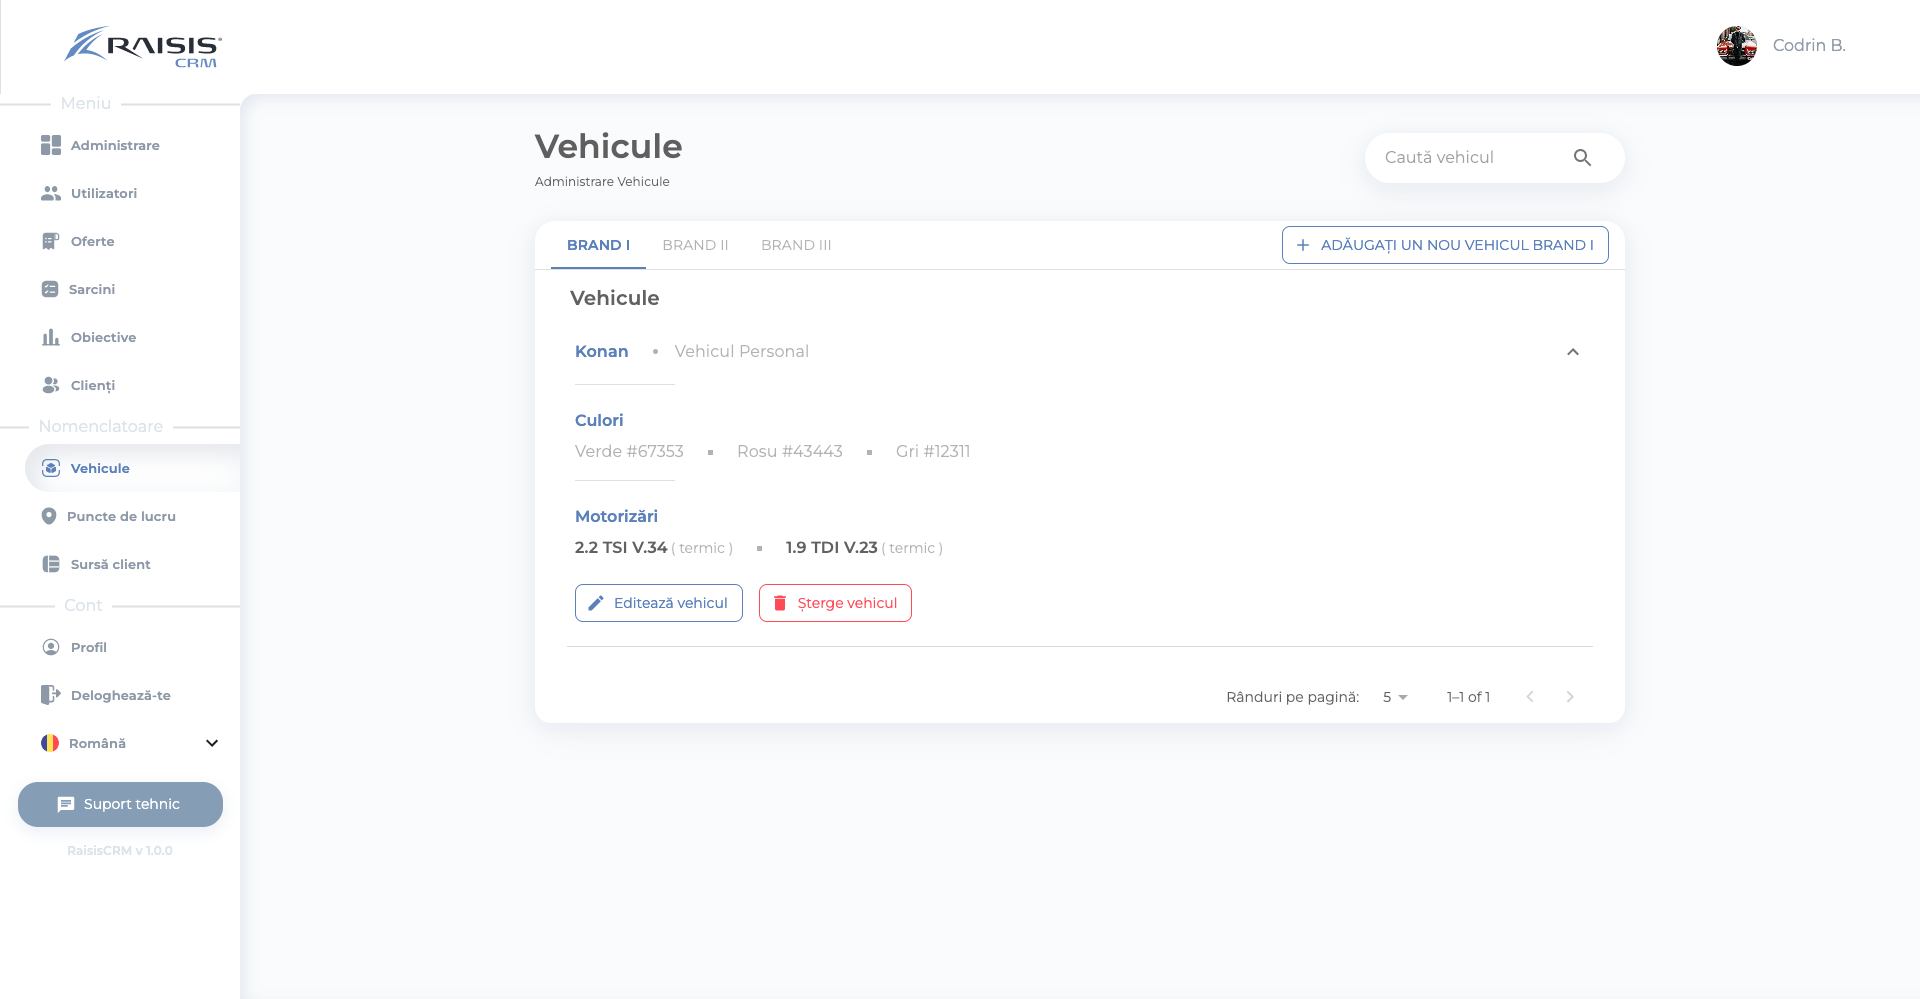Click the Deloghează-te logout icon
Viewport: 1920px width, 999px height.
point(50,695)
